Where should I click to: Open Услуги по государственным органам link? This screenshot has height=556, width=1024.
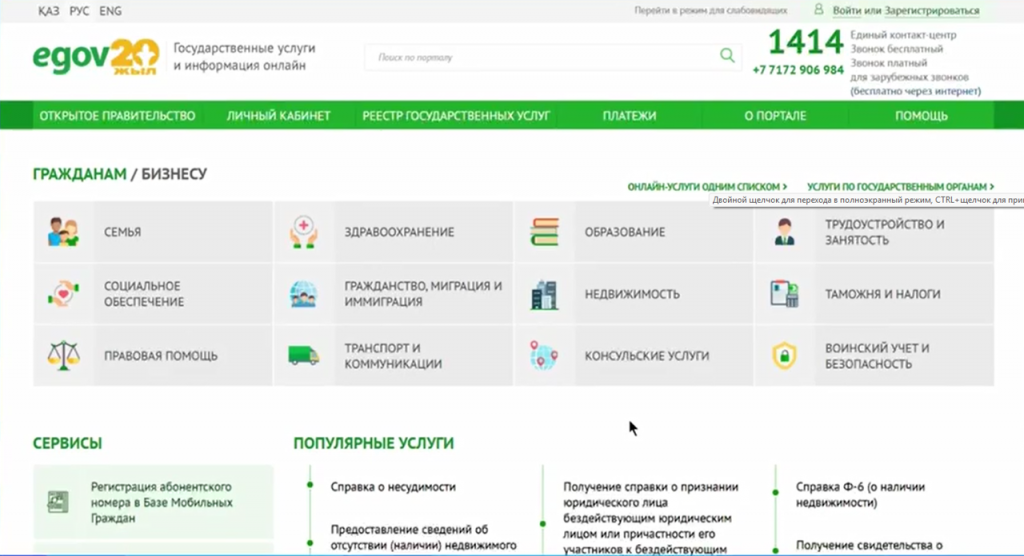[901, 187]
